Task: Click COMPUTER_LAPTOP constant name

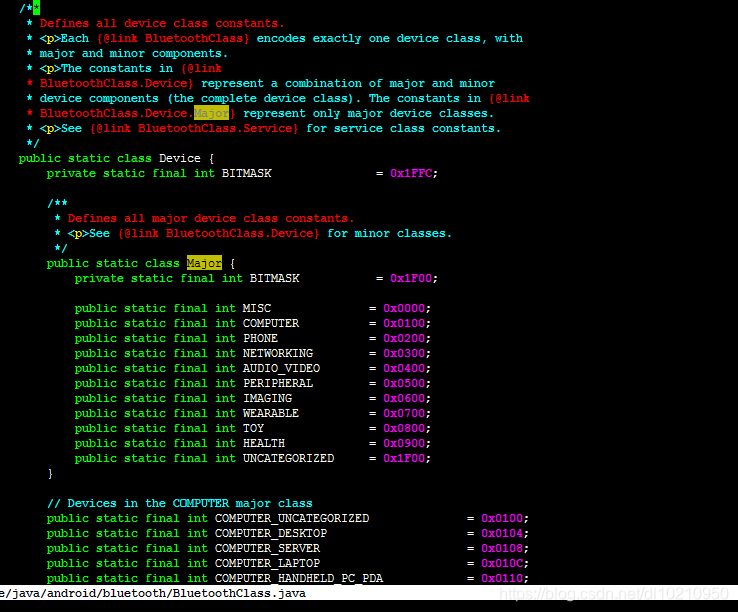Action: [x=267, y=564]
